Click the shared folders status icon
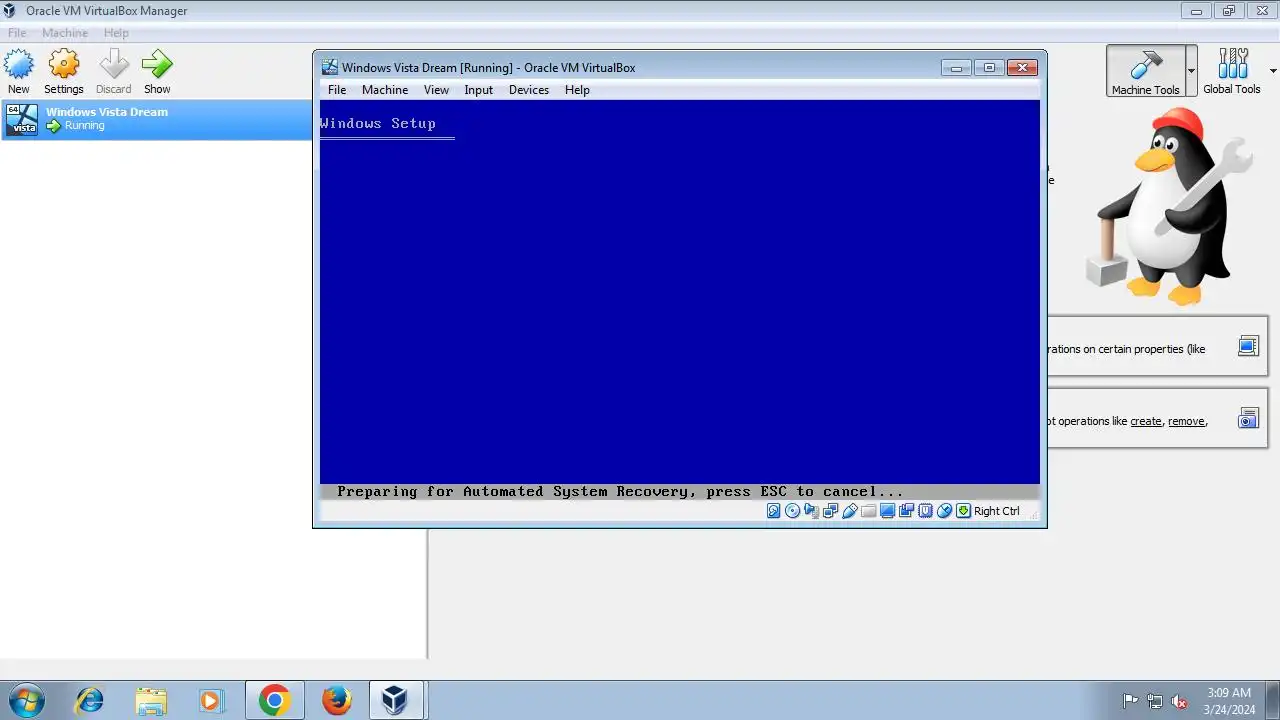The width and height of the screenshot is (1280, 720). pyautogui.click(x=868, y=511)
